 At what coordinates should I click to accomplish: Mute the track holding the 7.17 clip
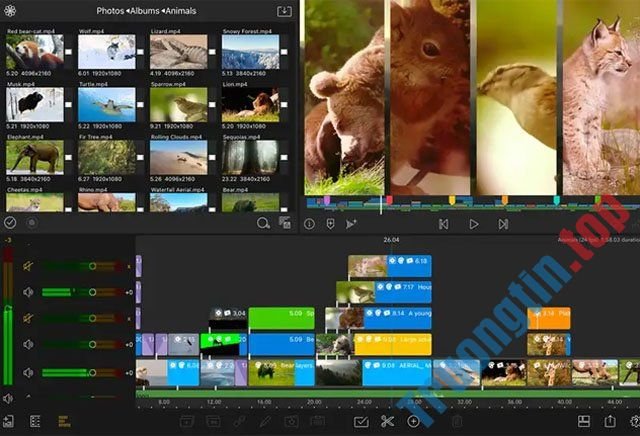coord(28,292)
